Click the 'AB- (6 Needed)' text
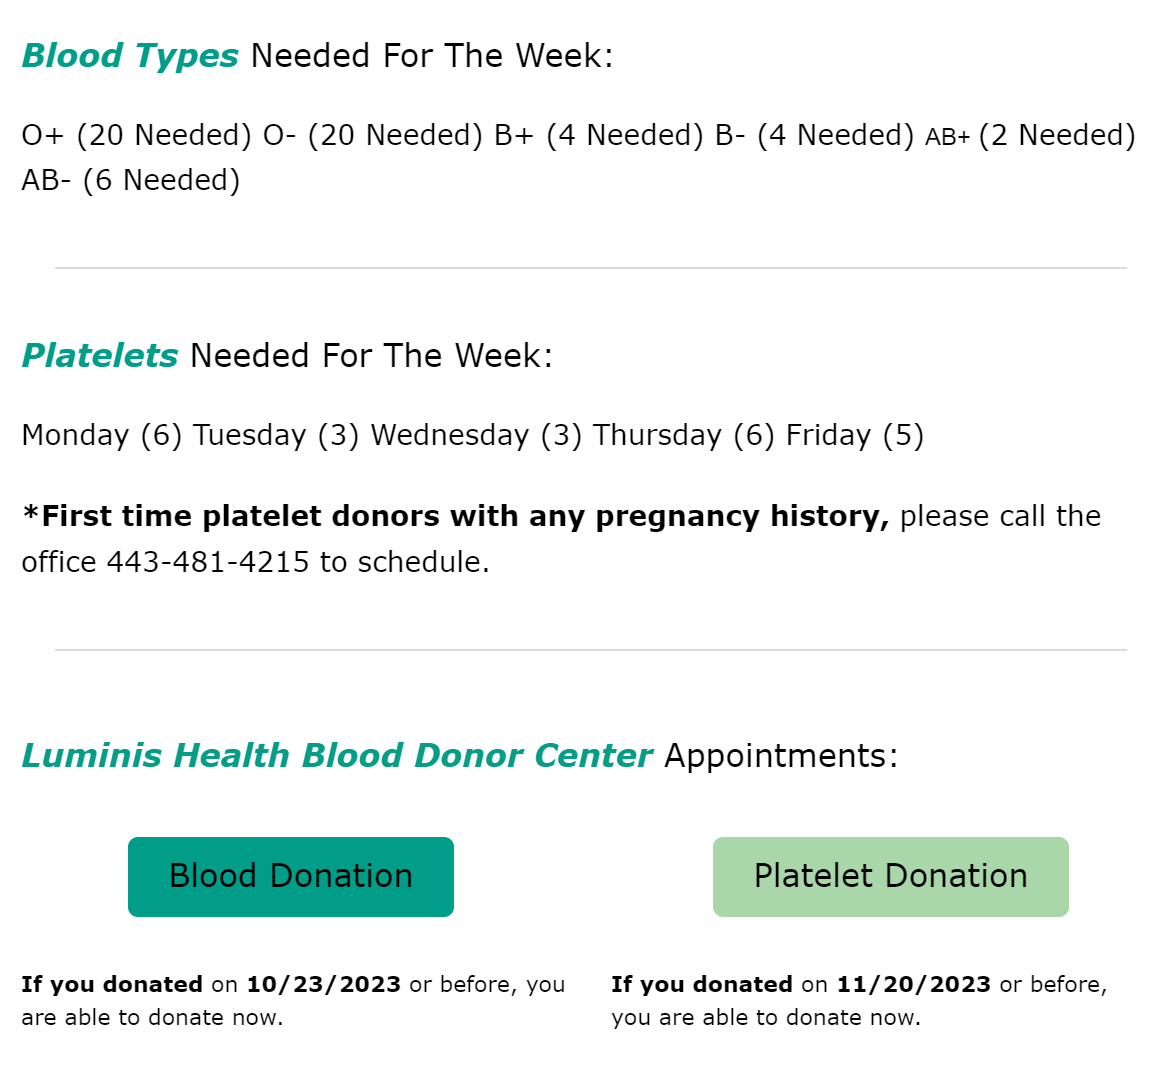Image resolution: width=1168 pixels, height=1072 pixels. click(130, 180)
